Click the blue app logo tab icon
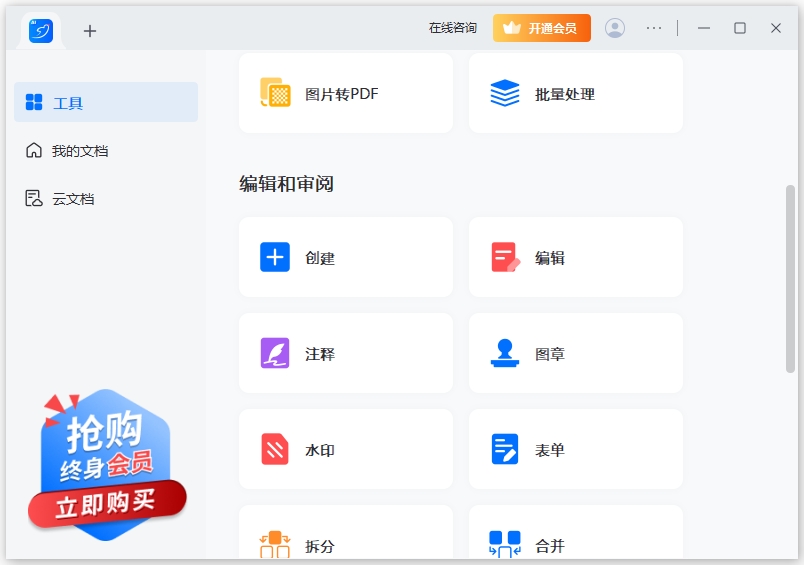 point(41,31)
